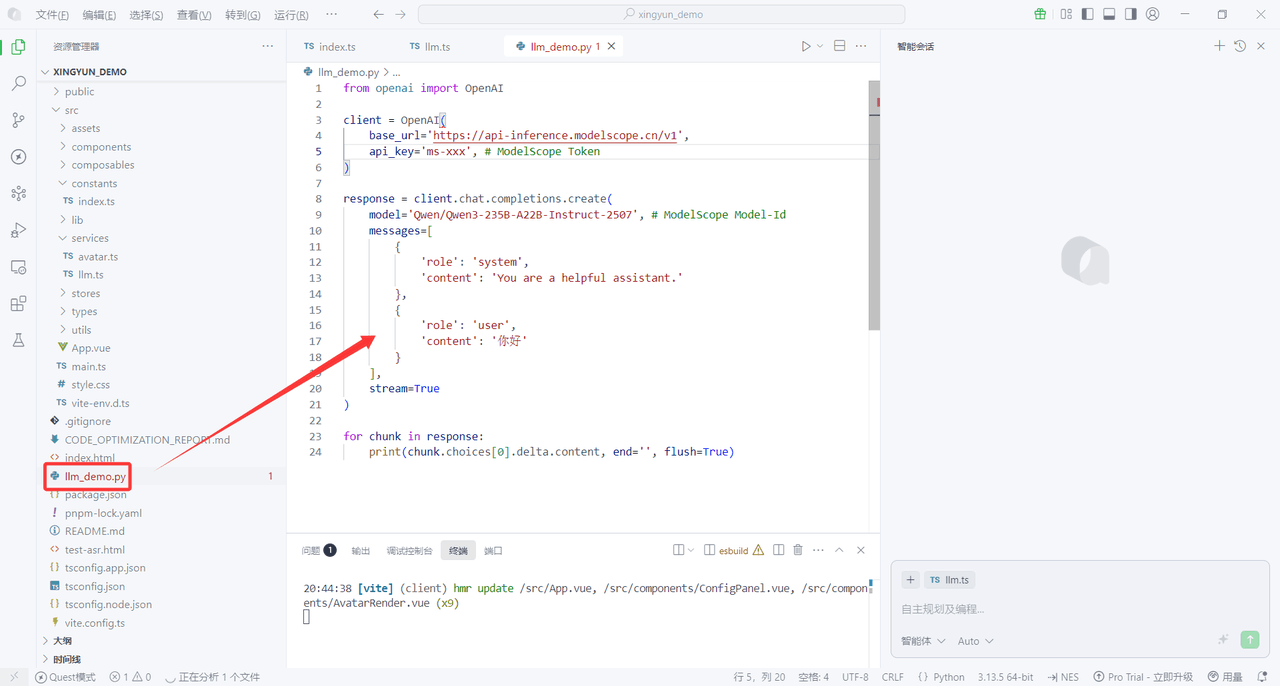Select Python 3.13.5 64-bit interpreter
The height and width of the screenshot is (686, 1280).
coord(1005,677)
